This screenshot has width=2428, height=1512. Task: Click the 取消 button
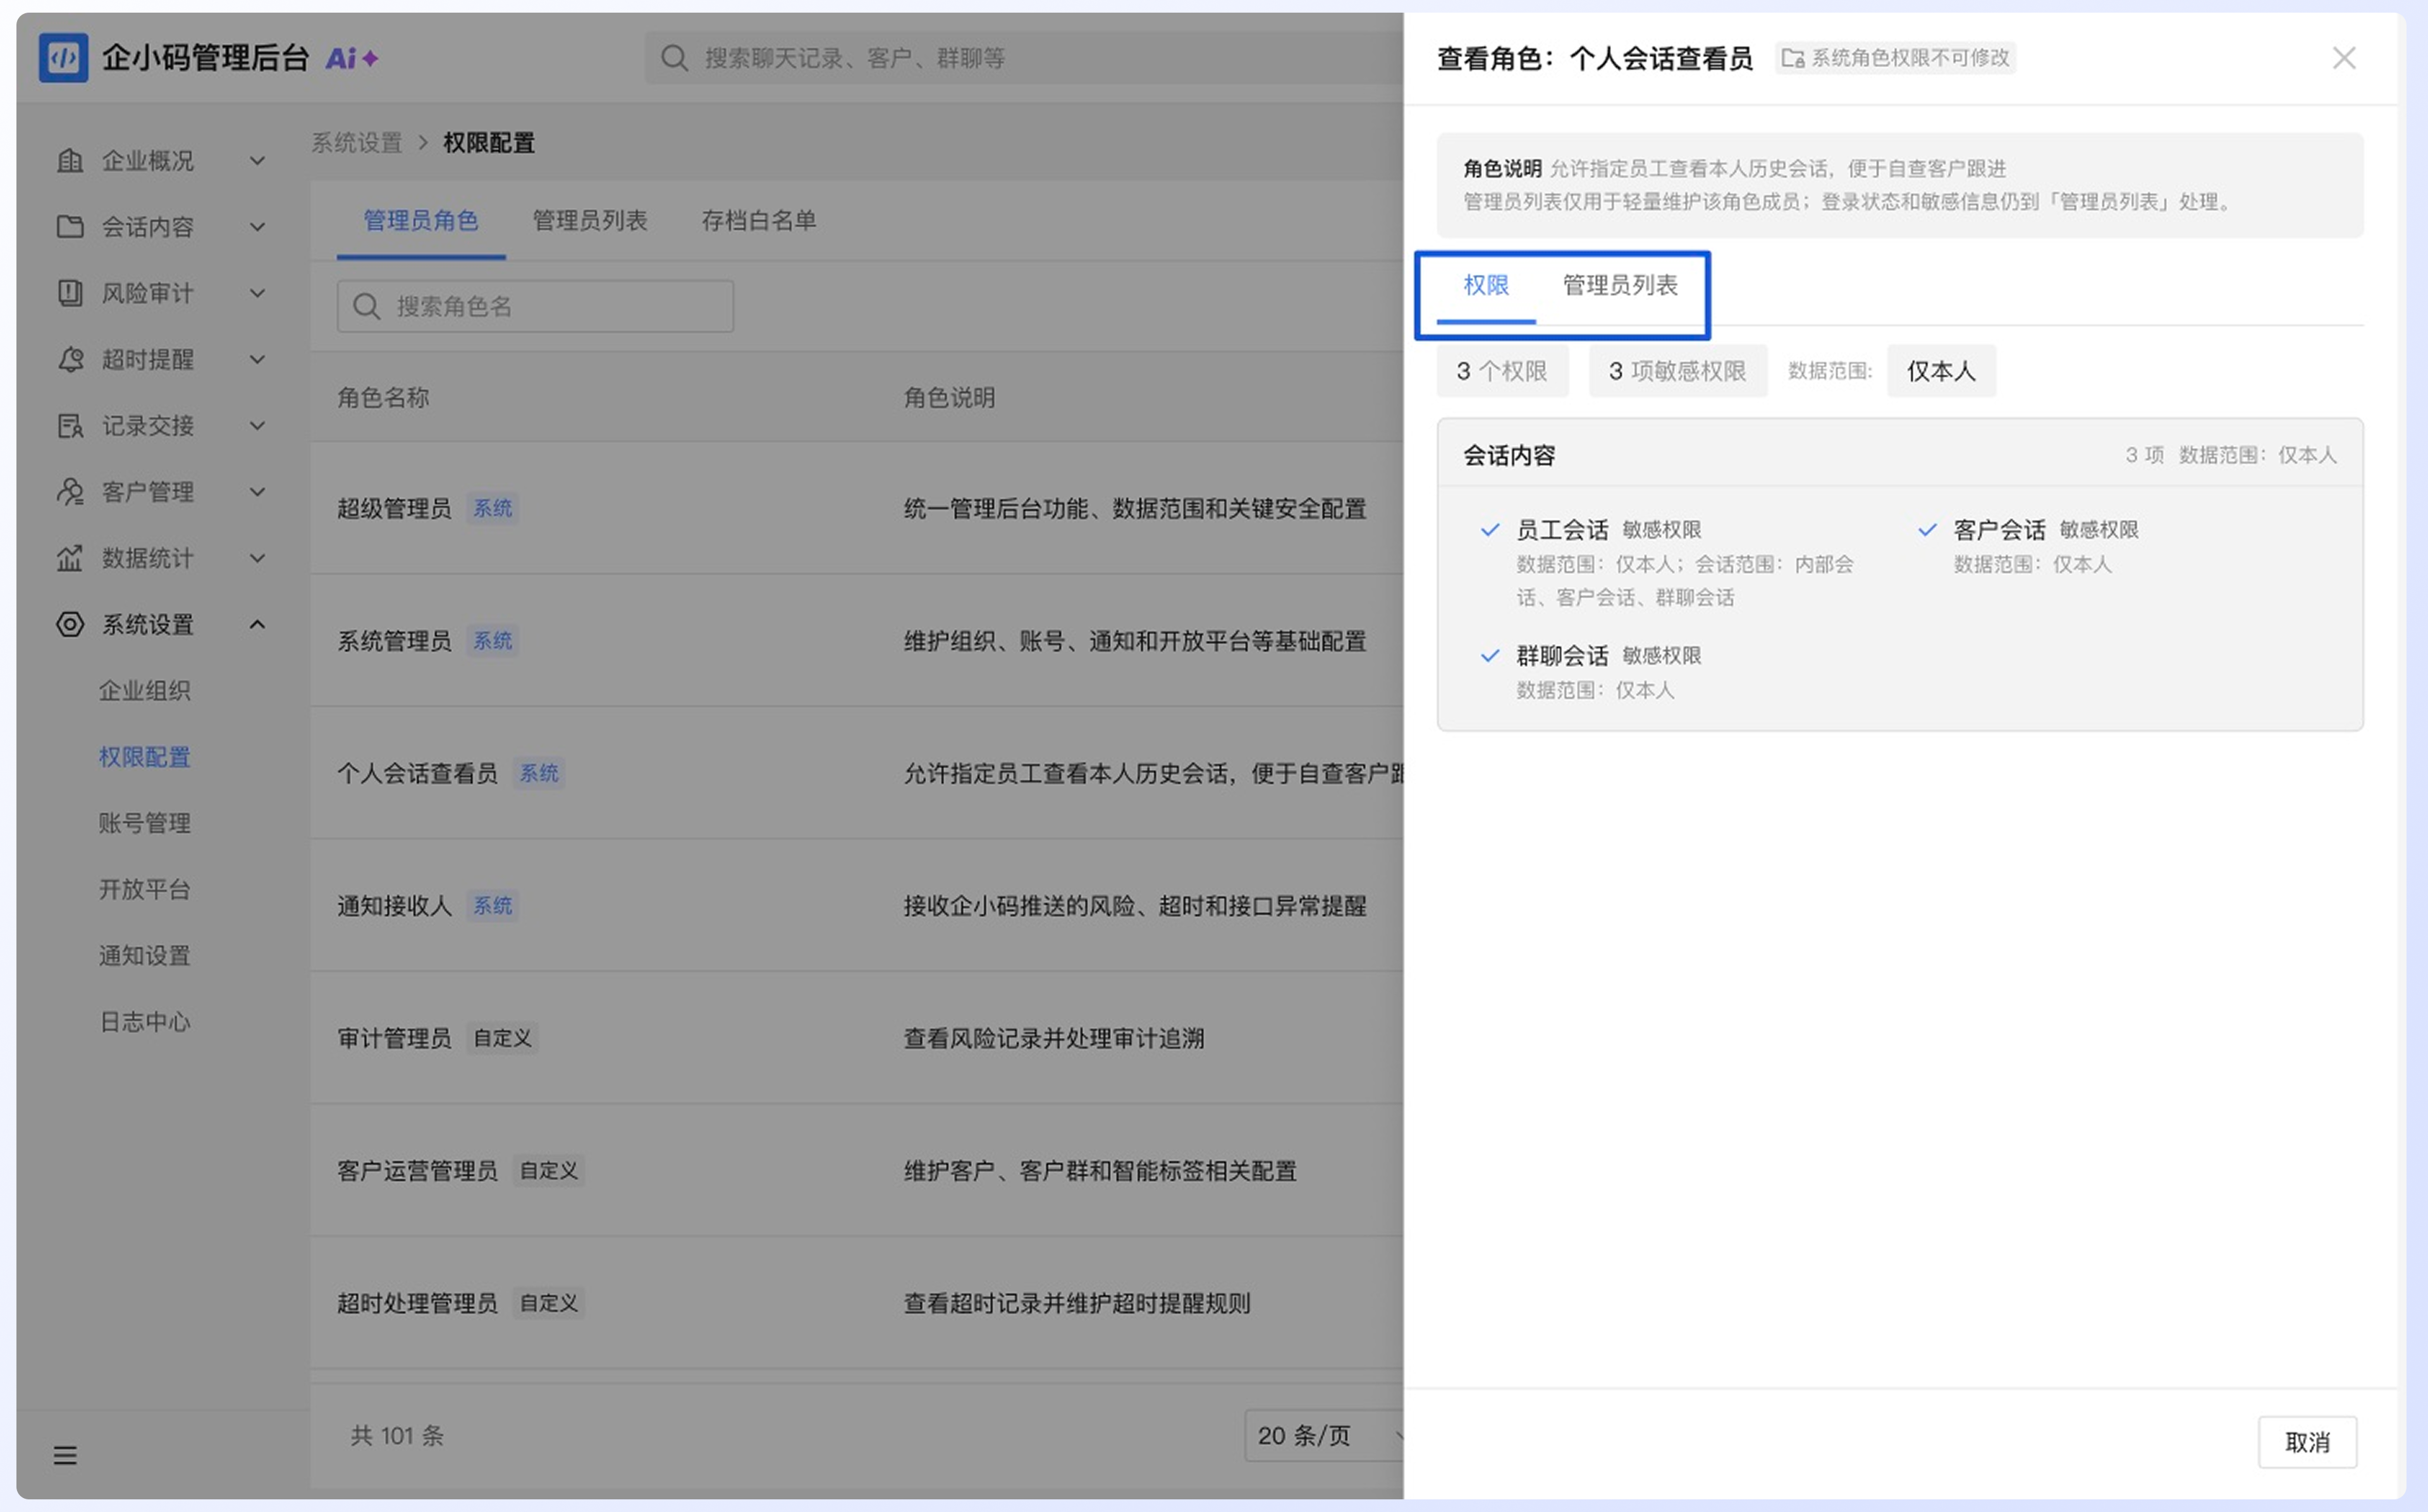tap(2306, 1441)
